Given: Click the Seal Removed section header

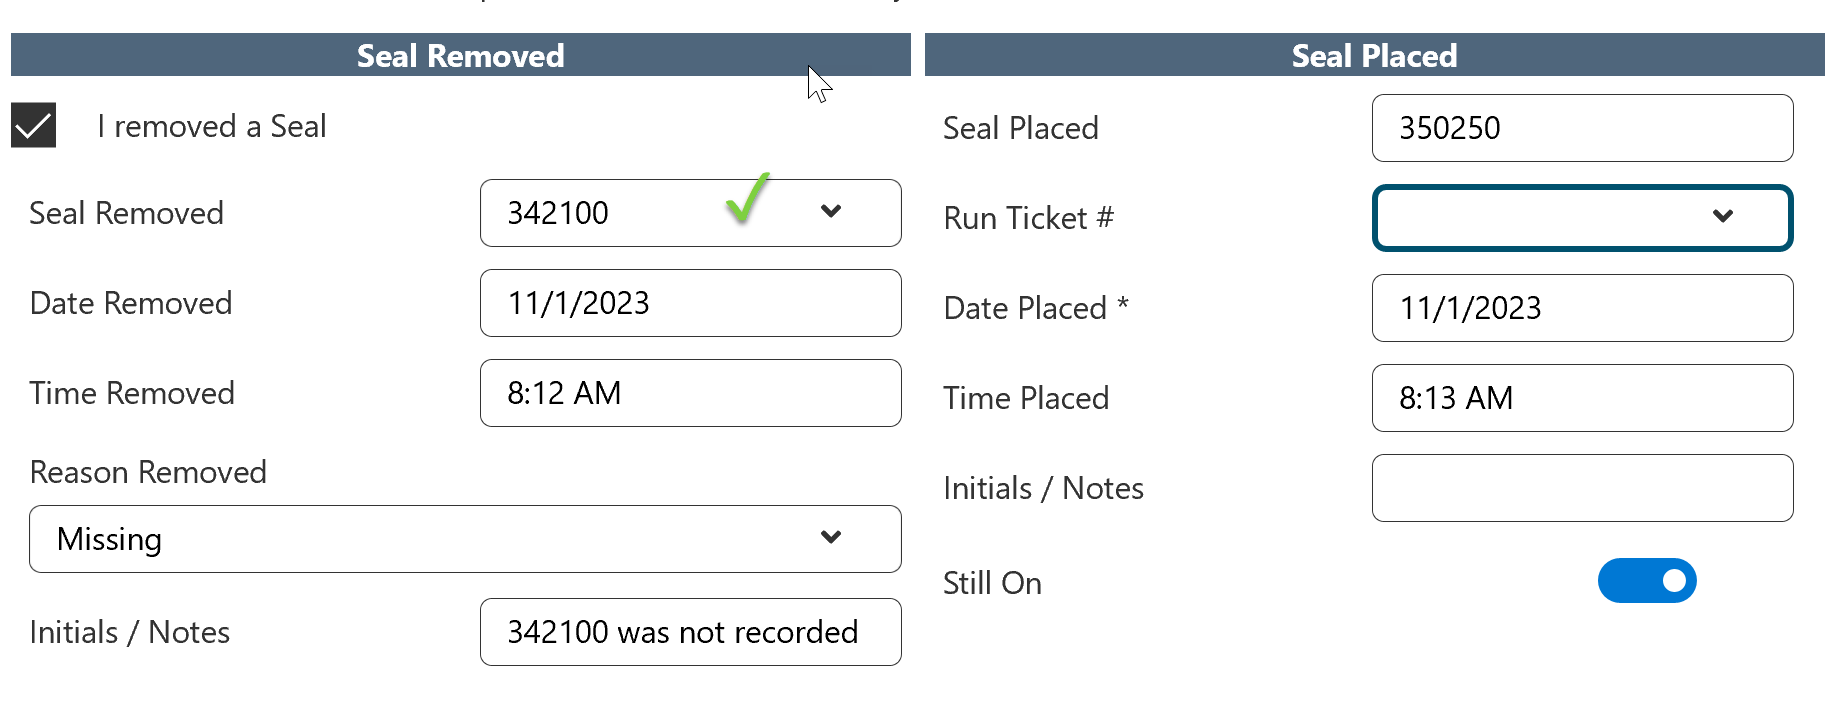Looking at the screenshot, I should 460,55.
